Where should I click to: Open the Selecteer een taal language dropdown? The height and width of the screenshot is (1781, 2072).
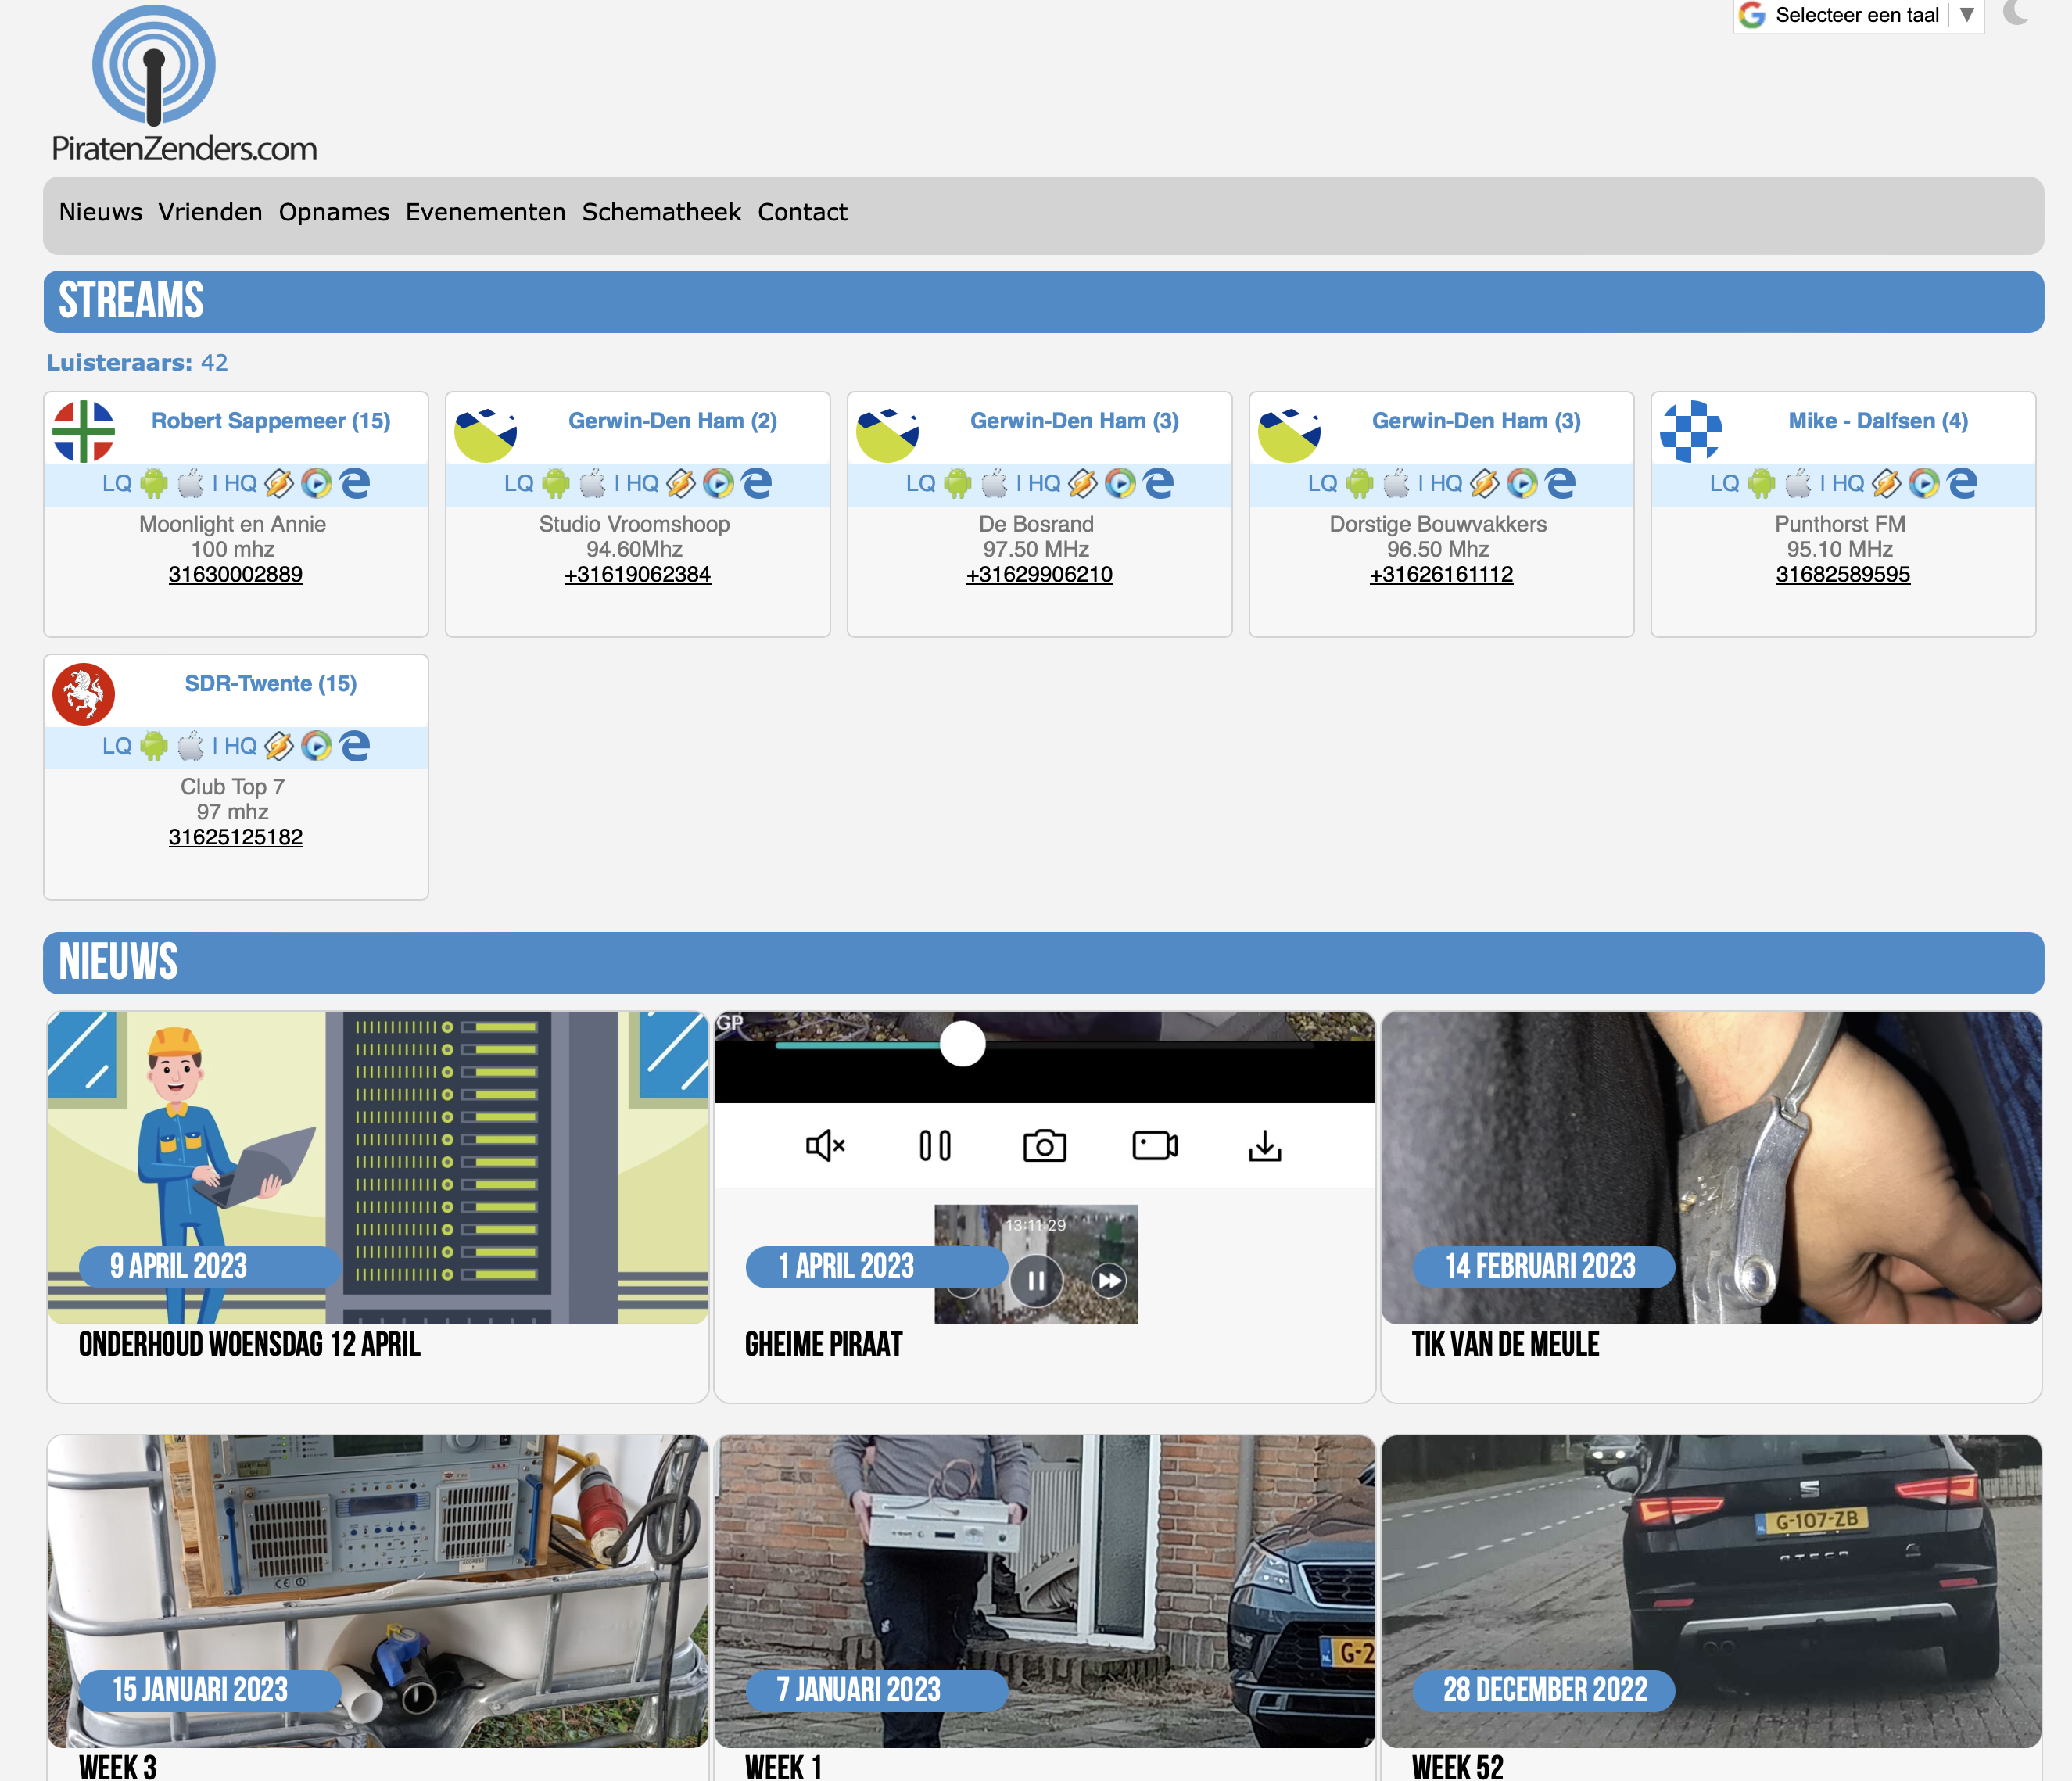point(1856,15)
